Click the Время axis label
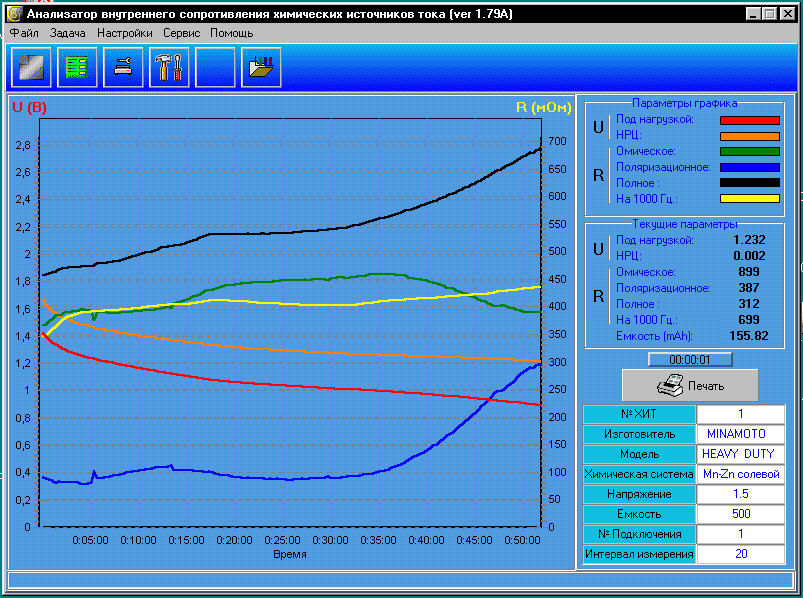 point(290,554)
